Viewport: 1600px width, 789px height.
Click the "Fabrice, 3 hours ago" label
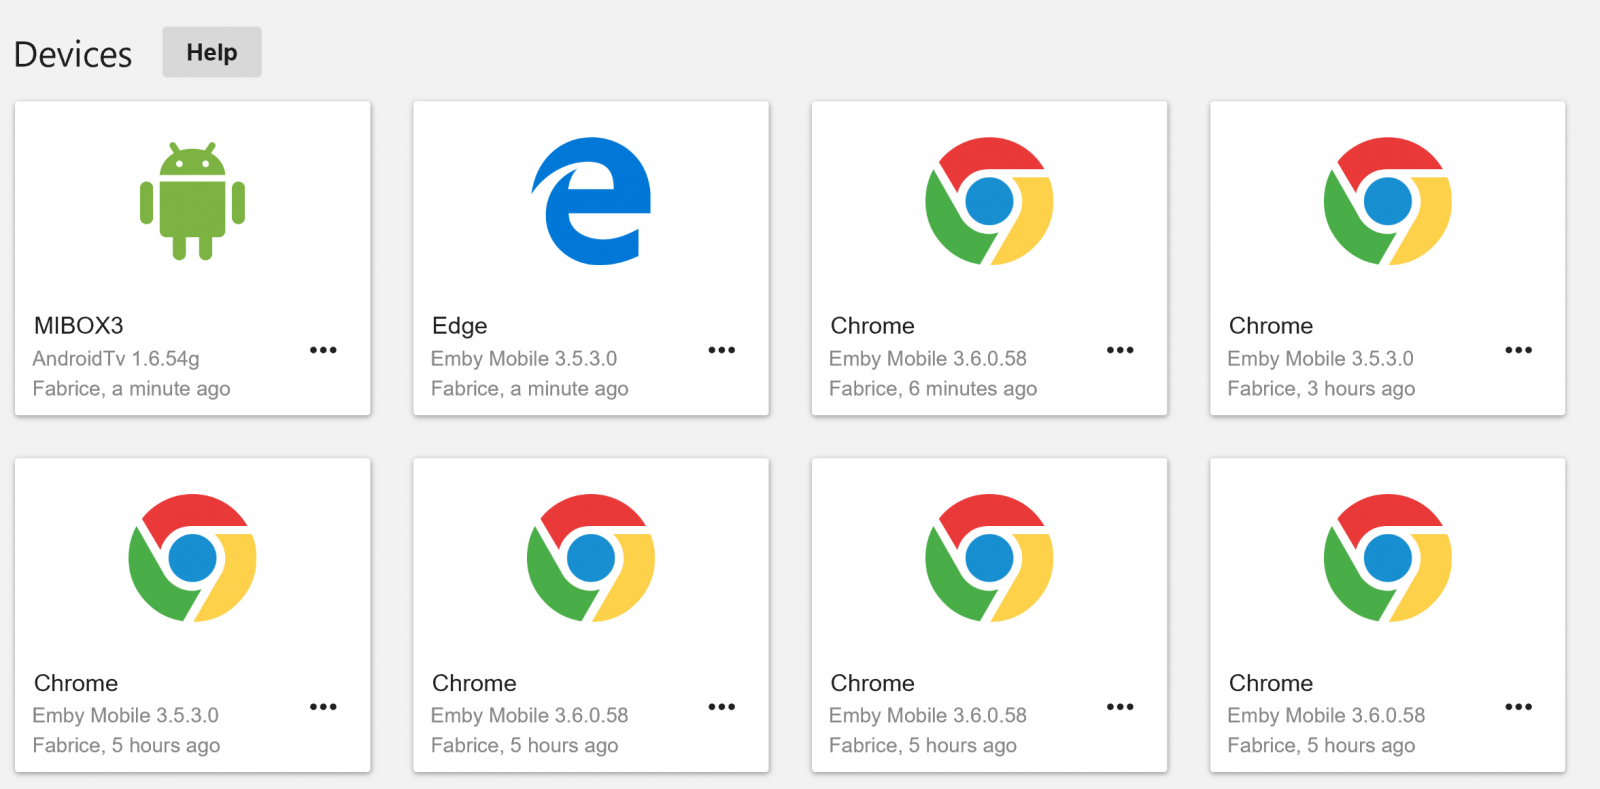click(x=1321, y=389)
